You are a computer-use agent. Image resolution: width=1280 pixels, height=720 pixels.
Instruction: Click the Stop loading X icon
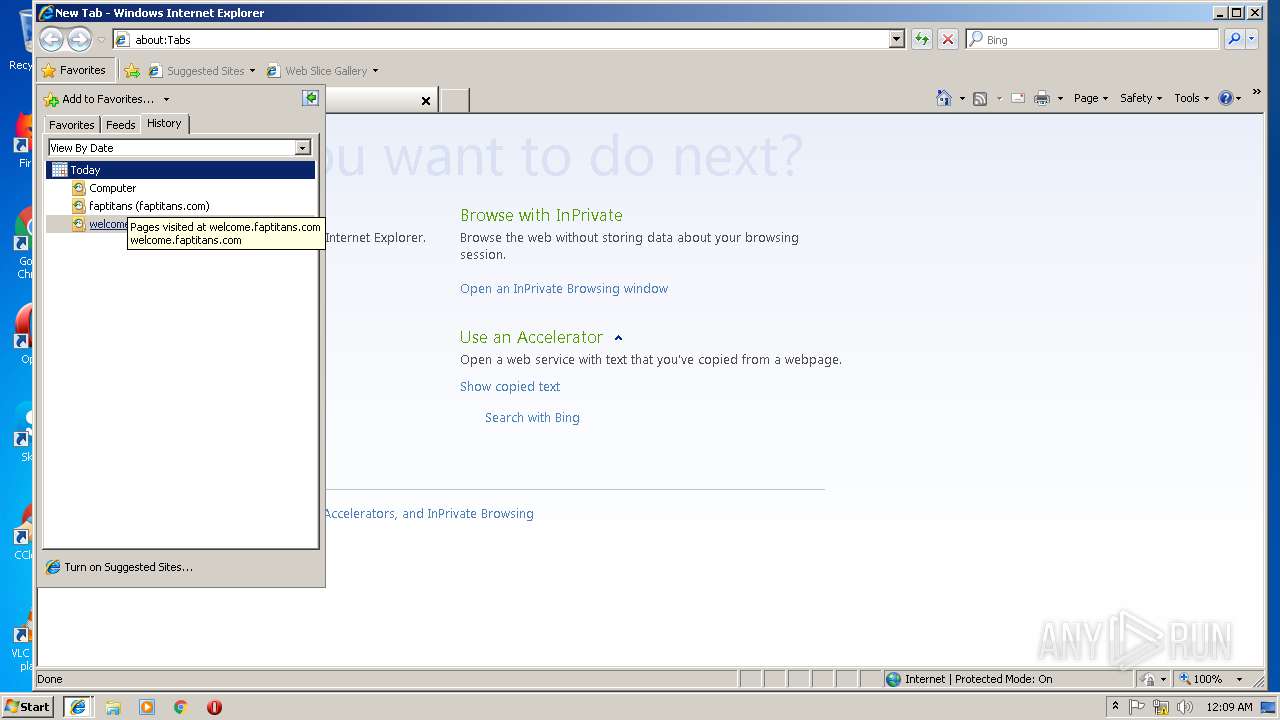pyautogui.click(x=948, y=39)
